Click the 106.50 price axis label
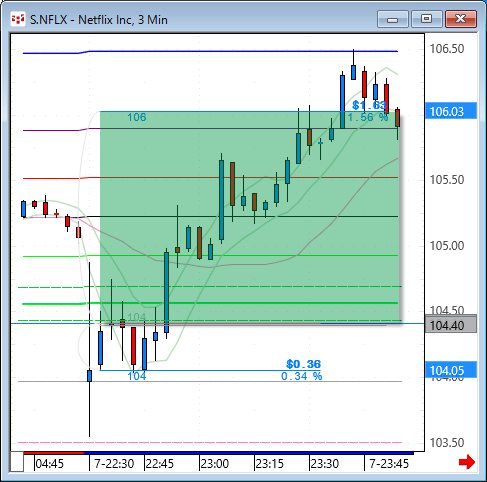Screen dimensions: 487x482 (x=447, y=49)
